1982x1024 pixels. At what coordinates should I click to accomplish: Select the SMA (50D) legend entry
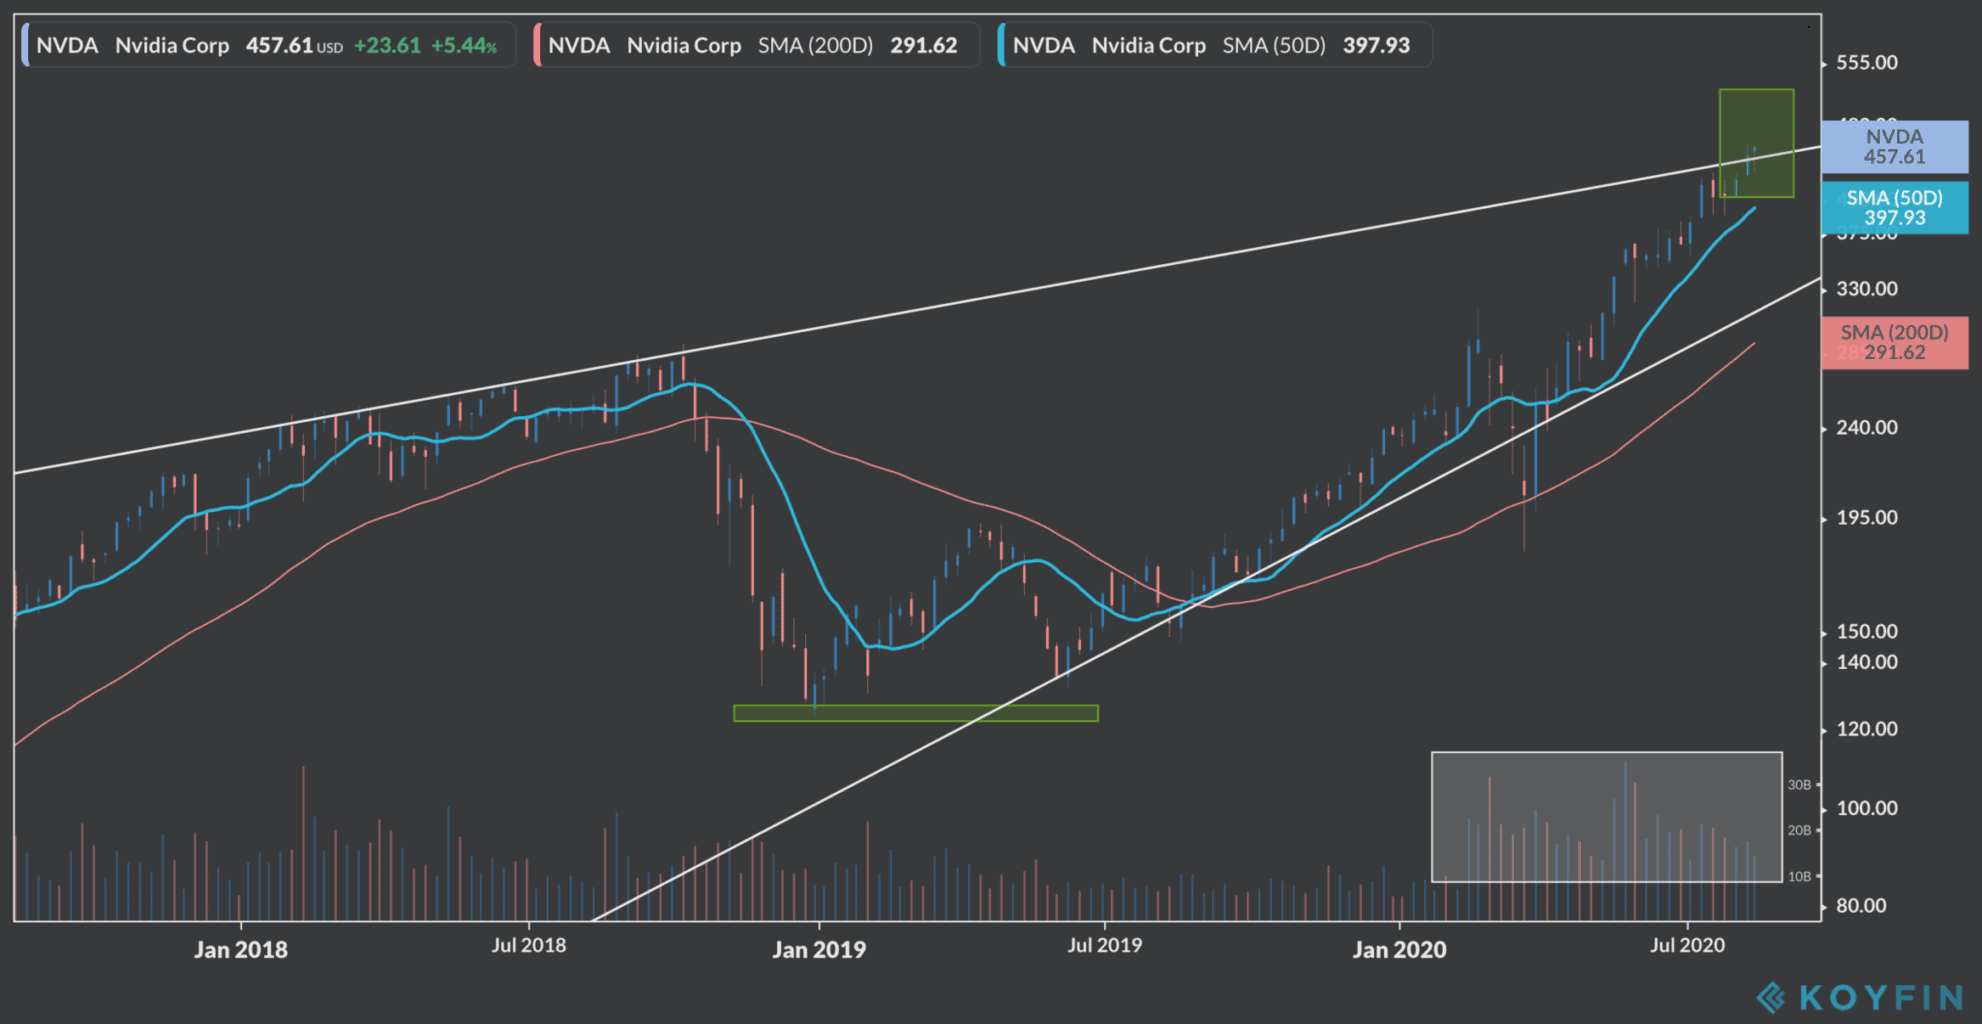pyautogui.click(x=1214, y=46)
